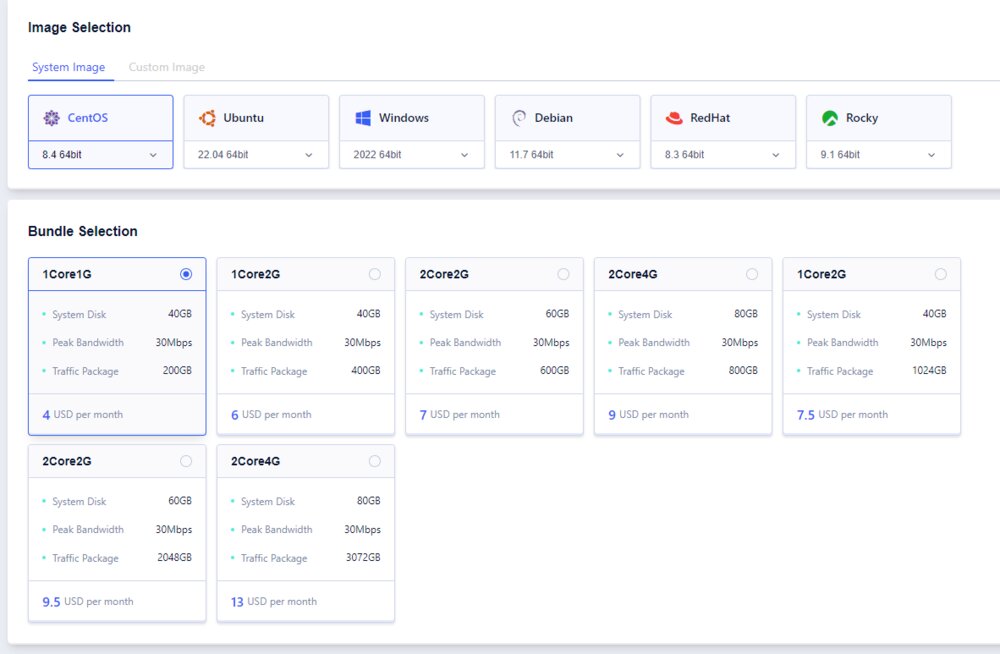Viewport: 1000px width, 654px height.
Task: Click the 400GB traffic package value
Action: 366,370
